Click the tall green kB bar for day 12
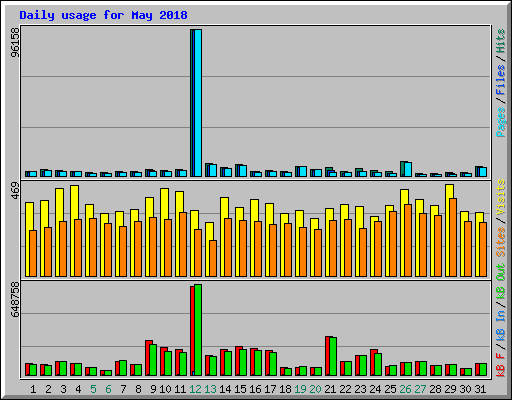Viewport: 512px width, 400px height. [198, 330]
